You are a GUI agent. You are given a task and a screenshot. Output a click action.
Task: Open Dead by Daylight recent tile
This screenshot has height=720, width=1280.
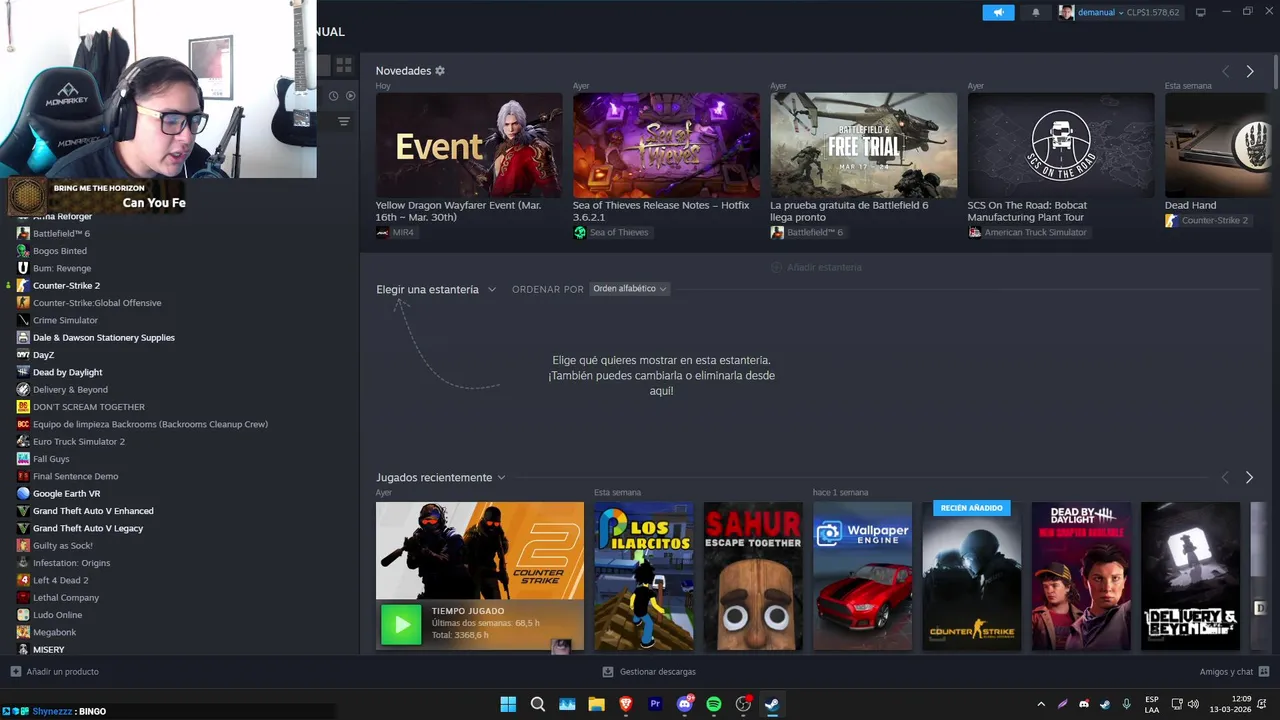1081,576
